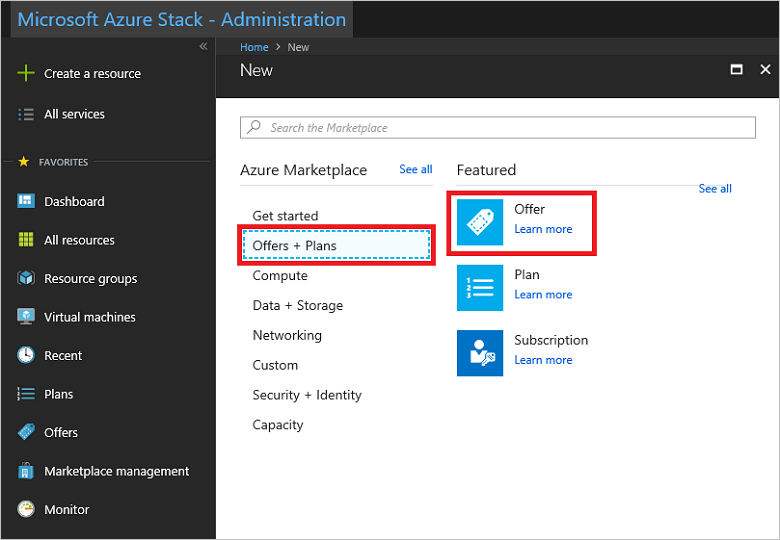
Task: Click the Search the Marketplace field
Action: tap(498, 128)
